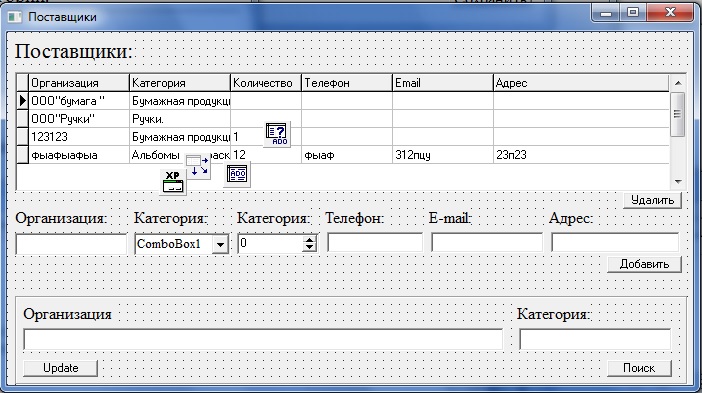Click the grid scrollbar up arrow
Viewport: 702px width, 393px height.
(678, 83)
